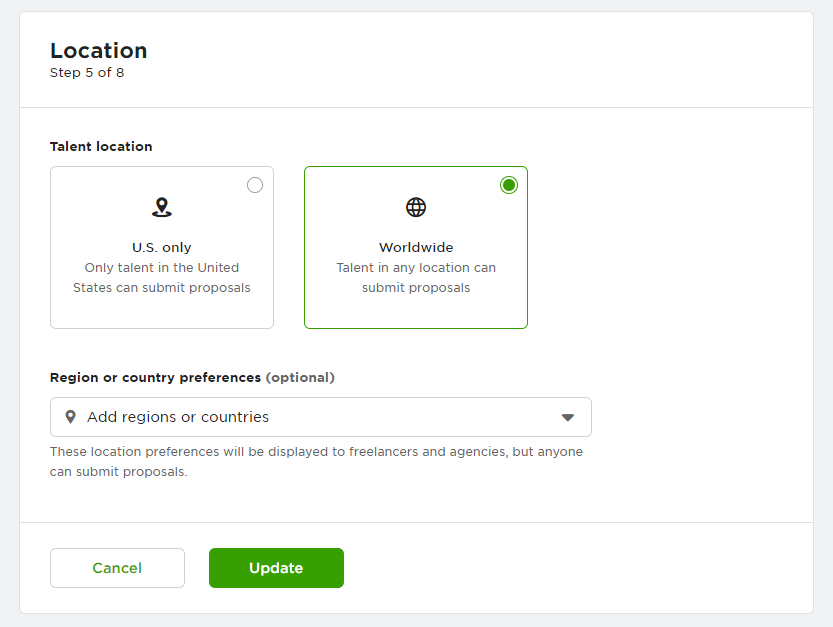
Task: Click the 'Location' page heading
Action: (99, 50)
